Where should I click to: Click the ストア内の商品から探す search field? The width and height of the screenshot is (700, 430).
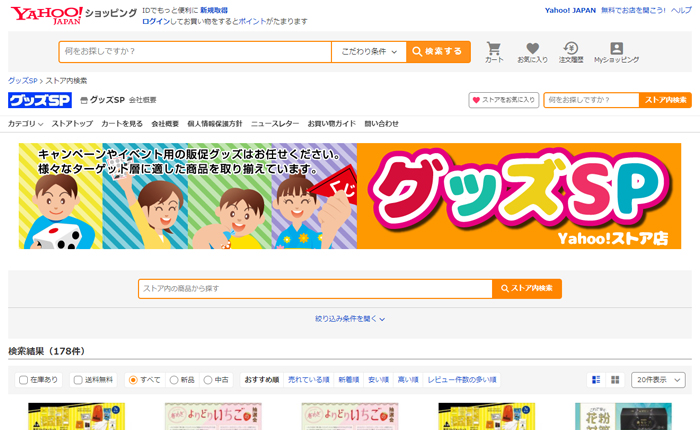point(314,288)
